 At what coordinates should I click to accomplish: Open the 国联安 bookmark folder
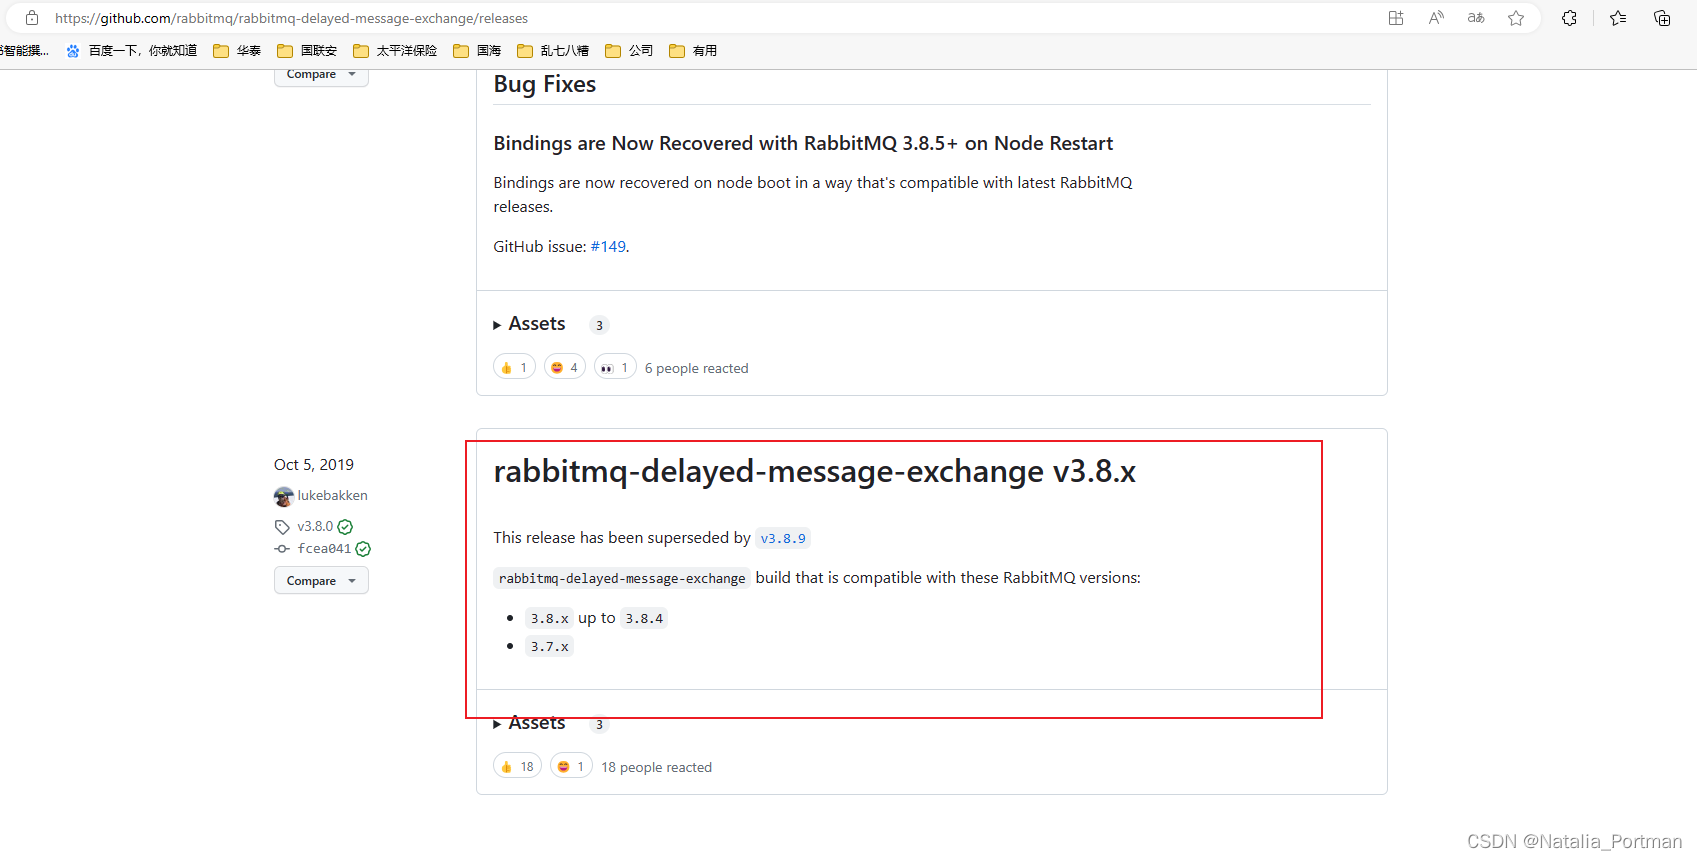pos(307,51)
